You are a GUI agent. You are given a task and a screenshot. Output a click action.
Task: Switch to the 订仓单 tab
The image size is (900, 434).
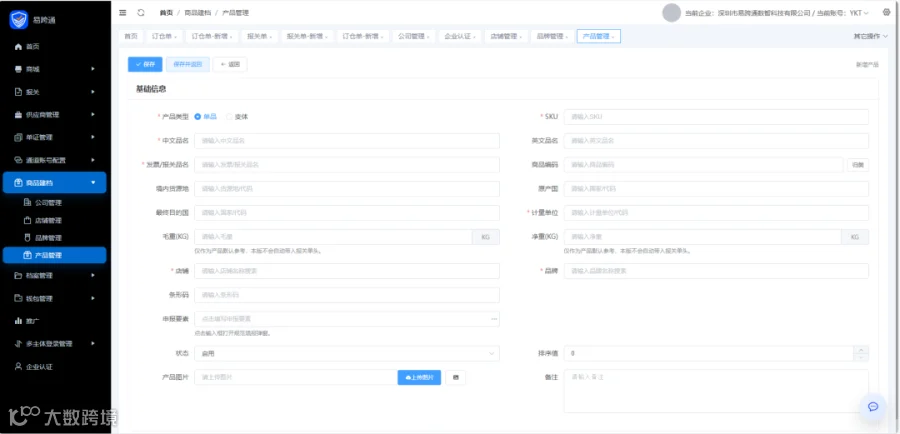tap(164, 36)
